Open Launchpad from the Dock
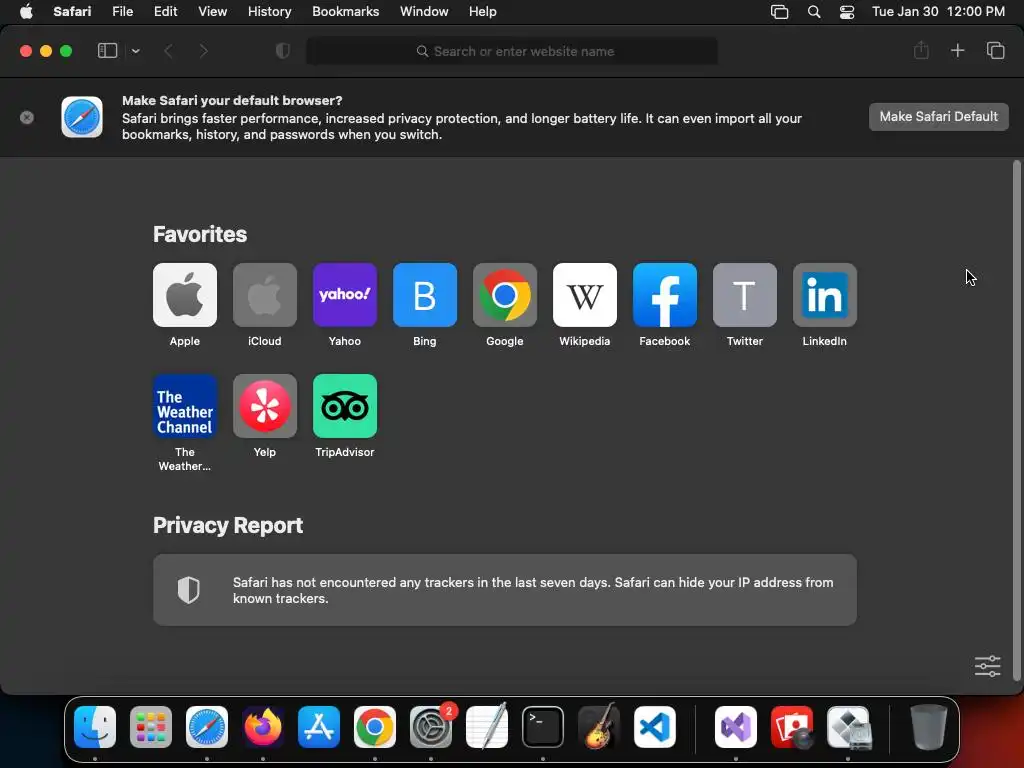Viewport: 1024px width, 768px height. (x=151, y=727)
